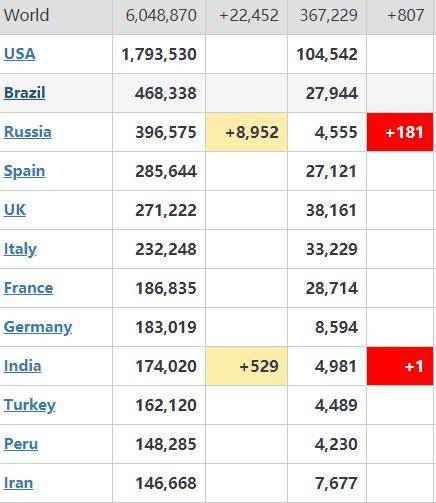Click India's yellow +529 new cases cell
The height and width of the screenshot is (503, 436).
(246, 366)
